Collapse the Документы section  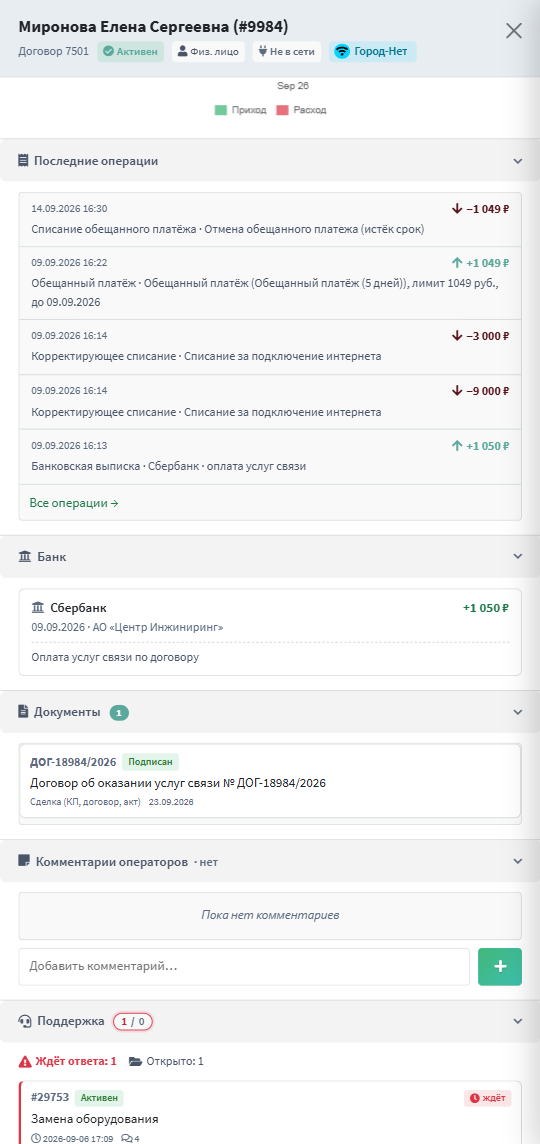coord(517,711)
